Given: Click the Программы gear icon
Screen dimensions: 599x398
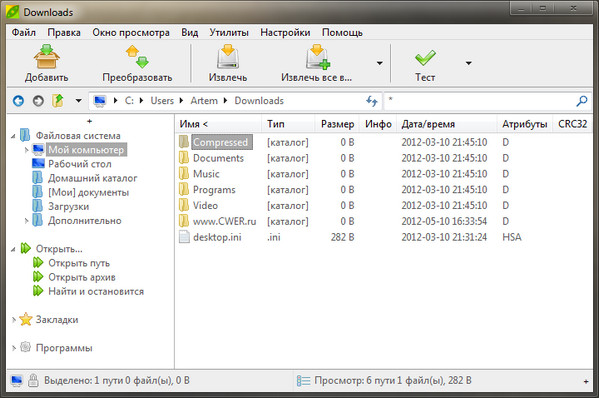Looking at the screenshot, I should coord(25,347).
